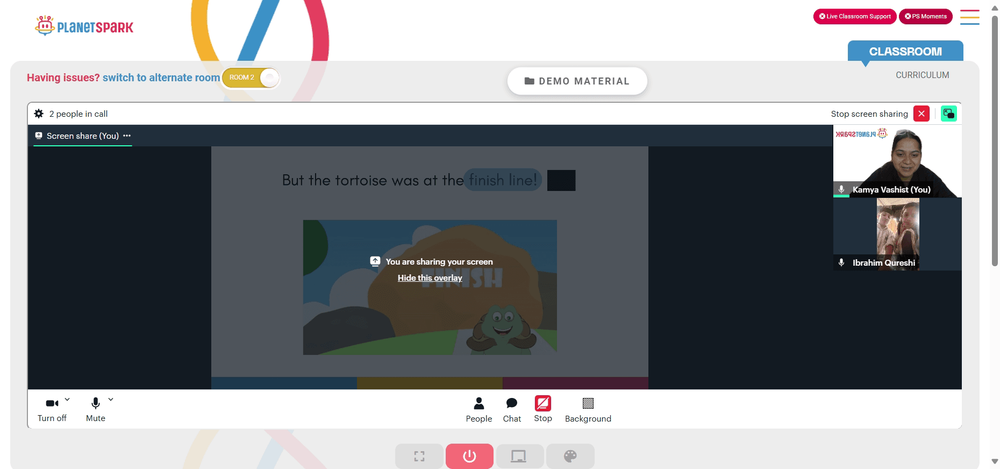The width and height of the screenshot is (1000, 469).
Task: Click the Having issues? text
Action: click(63, 77)
